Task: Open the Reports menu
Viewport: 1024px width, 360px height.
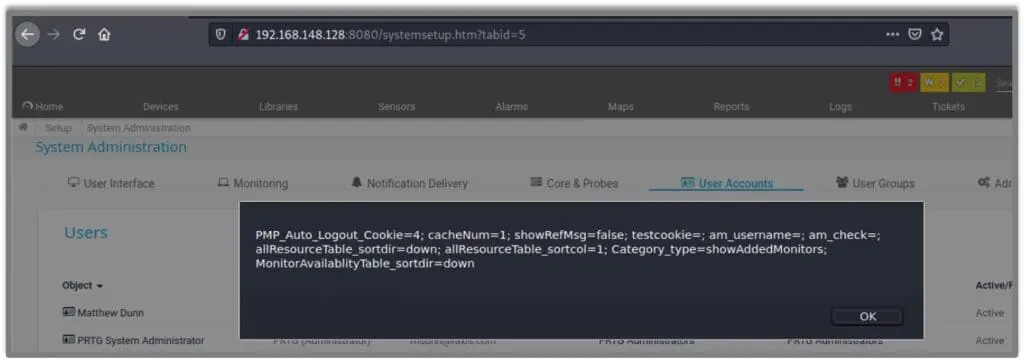Action: (x=731, y=106)
